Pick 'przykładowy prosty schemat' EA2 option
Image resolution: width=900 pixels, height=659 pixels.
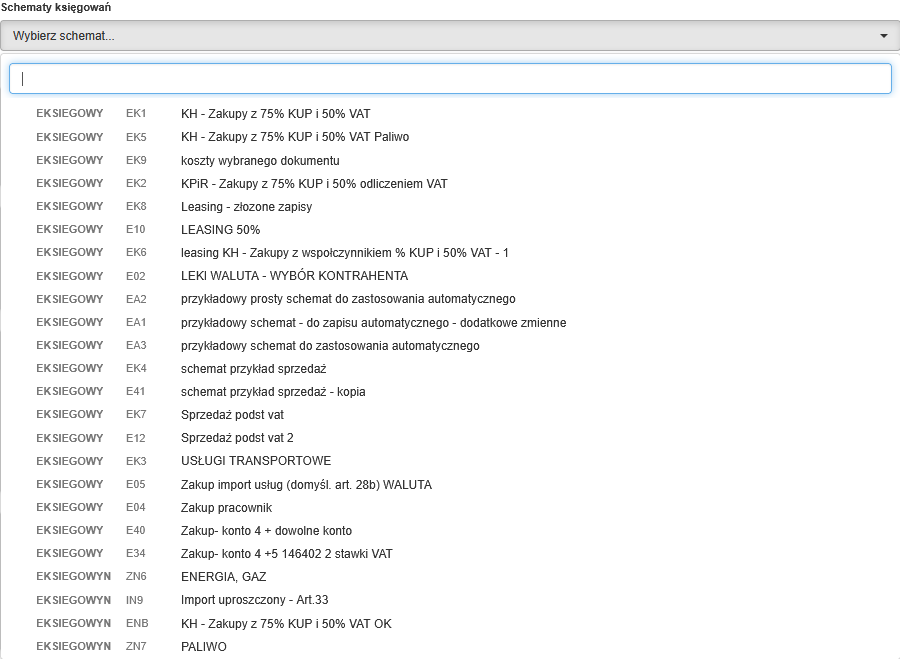click(348, 299)
